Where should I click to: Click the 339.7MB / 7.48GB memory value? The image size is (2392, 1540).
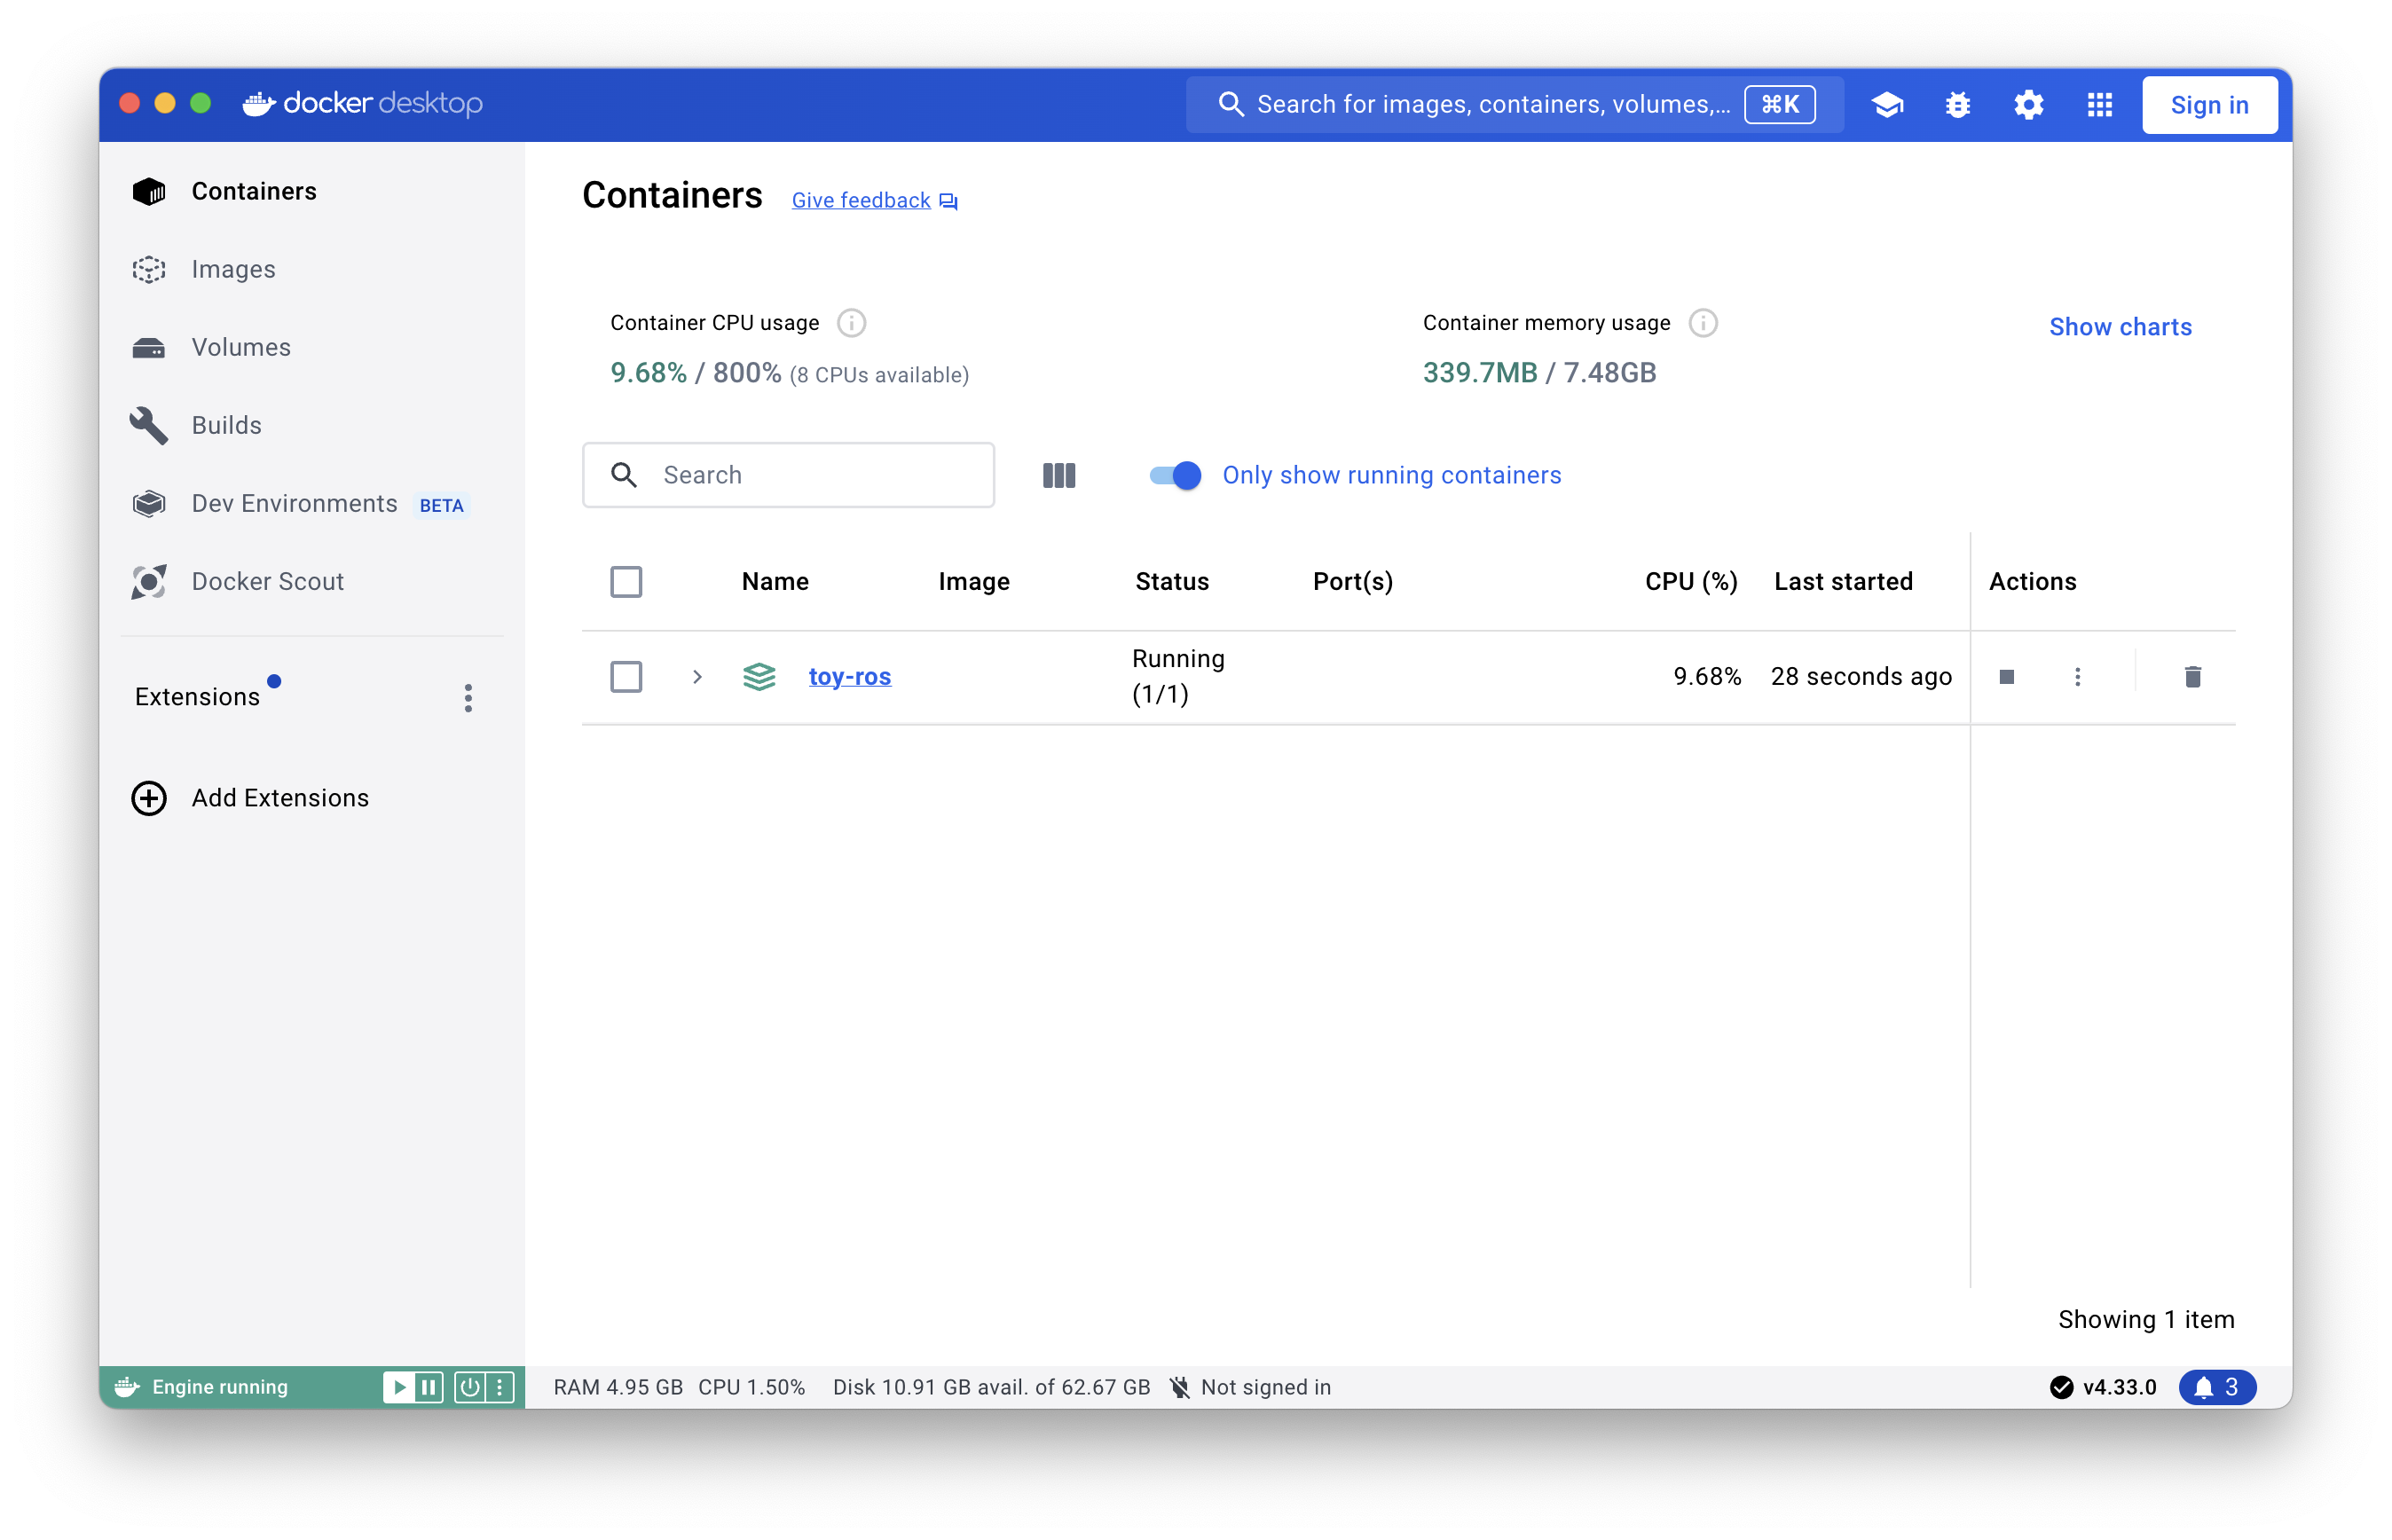click(x=1539, y=373)
